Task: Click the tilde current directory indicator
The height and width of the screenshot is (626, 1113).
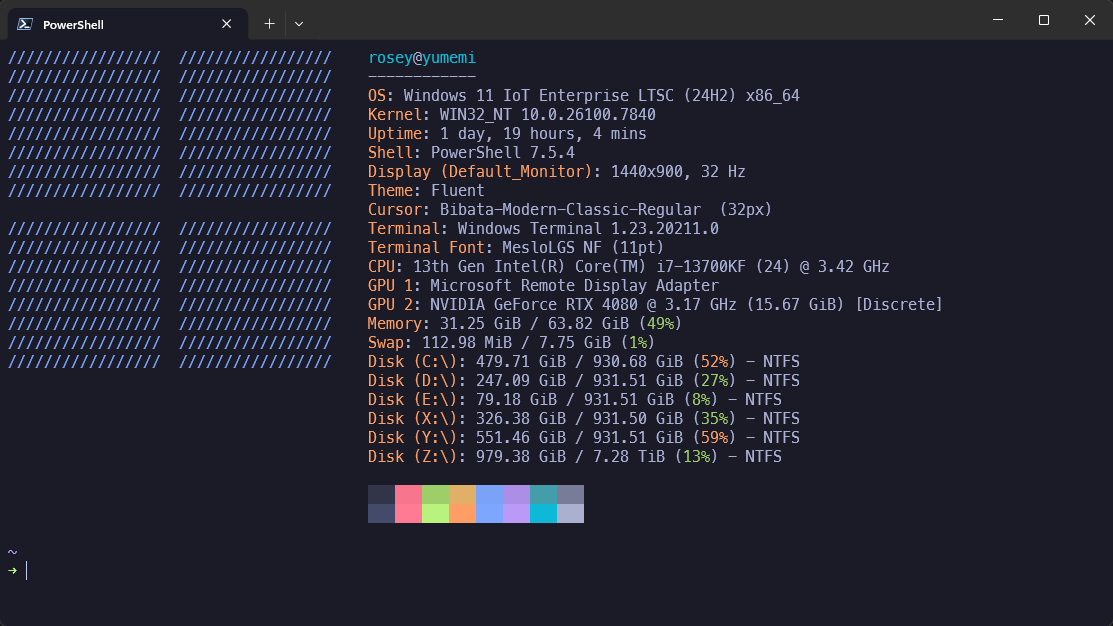Action: click(12, 551)
